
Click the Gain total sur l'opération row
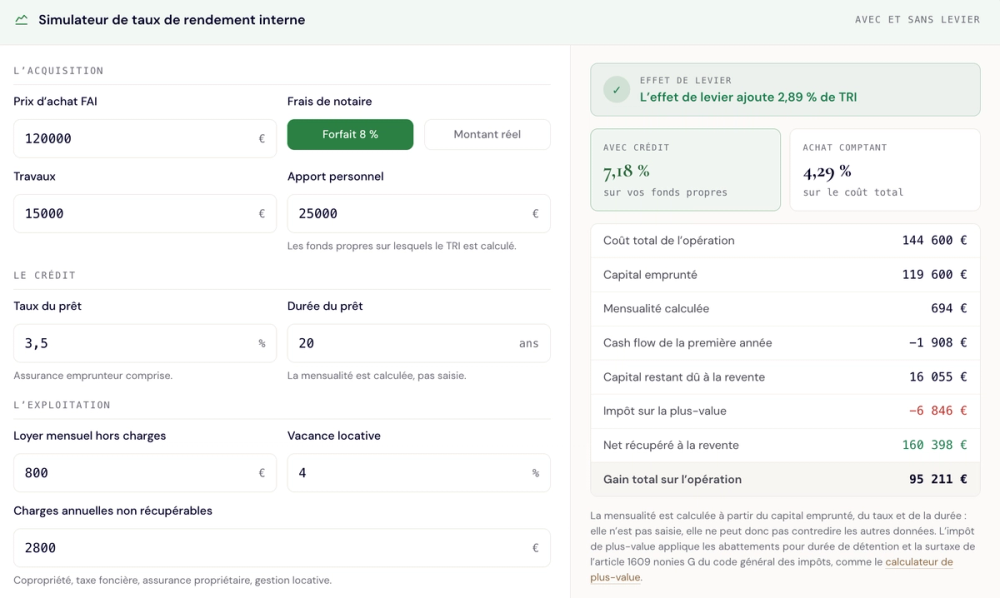tap(785, 479)
